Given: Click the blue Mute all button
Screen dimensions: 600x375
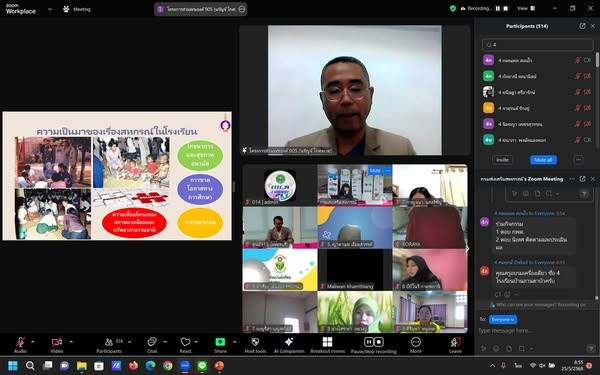Looking at the screenshot, I should [543, 160].
